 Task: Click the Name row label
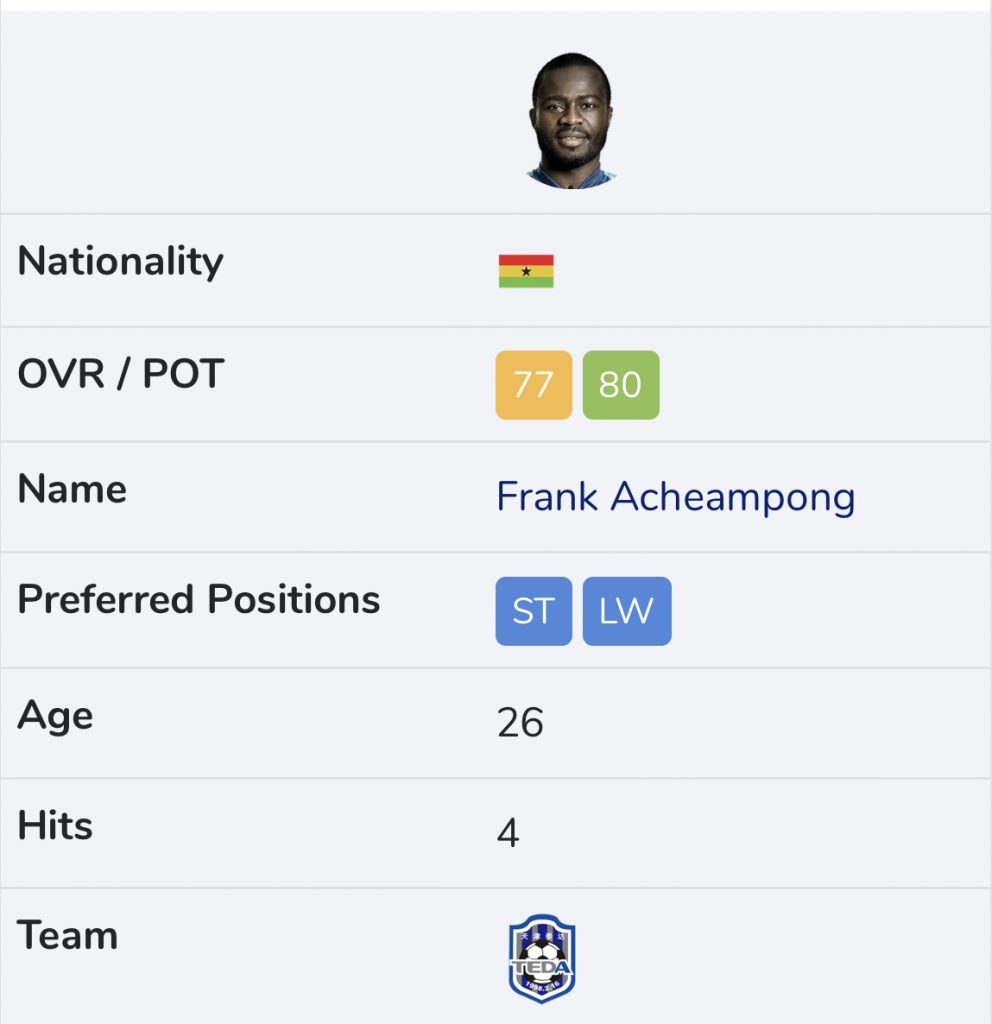(72, 488)
